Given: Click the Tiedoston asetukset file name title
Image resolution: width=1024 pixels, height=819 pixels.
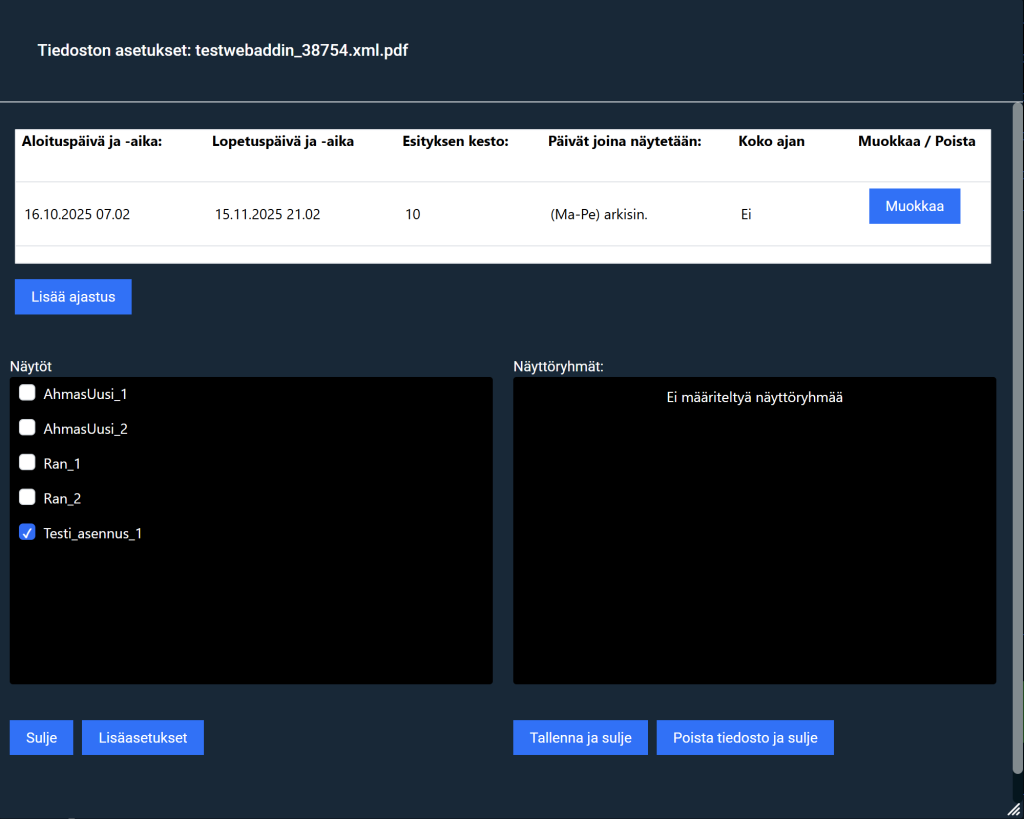Looking at the screenshot, I should 223,50.
